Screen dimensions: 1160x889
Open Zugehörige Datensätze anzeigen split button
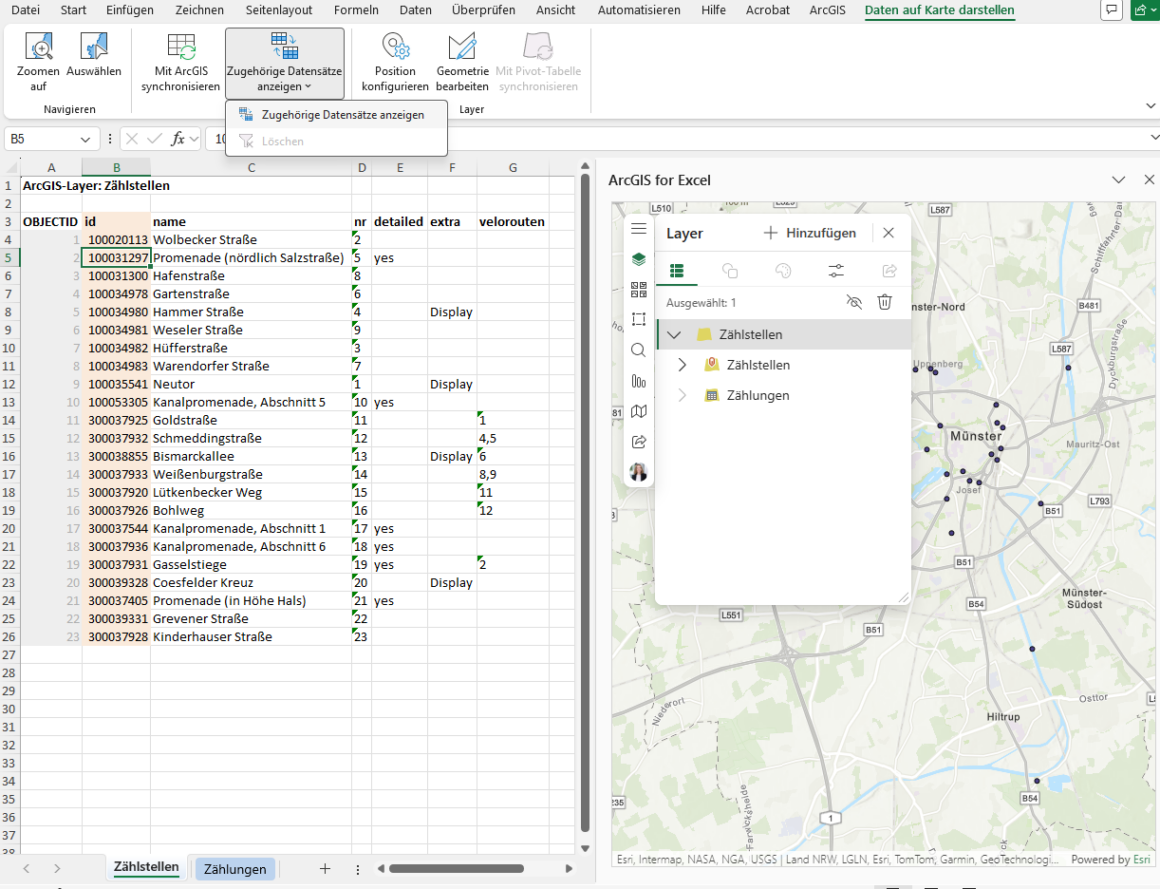pyautogui.click(x=284, y=63)
